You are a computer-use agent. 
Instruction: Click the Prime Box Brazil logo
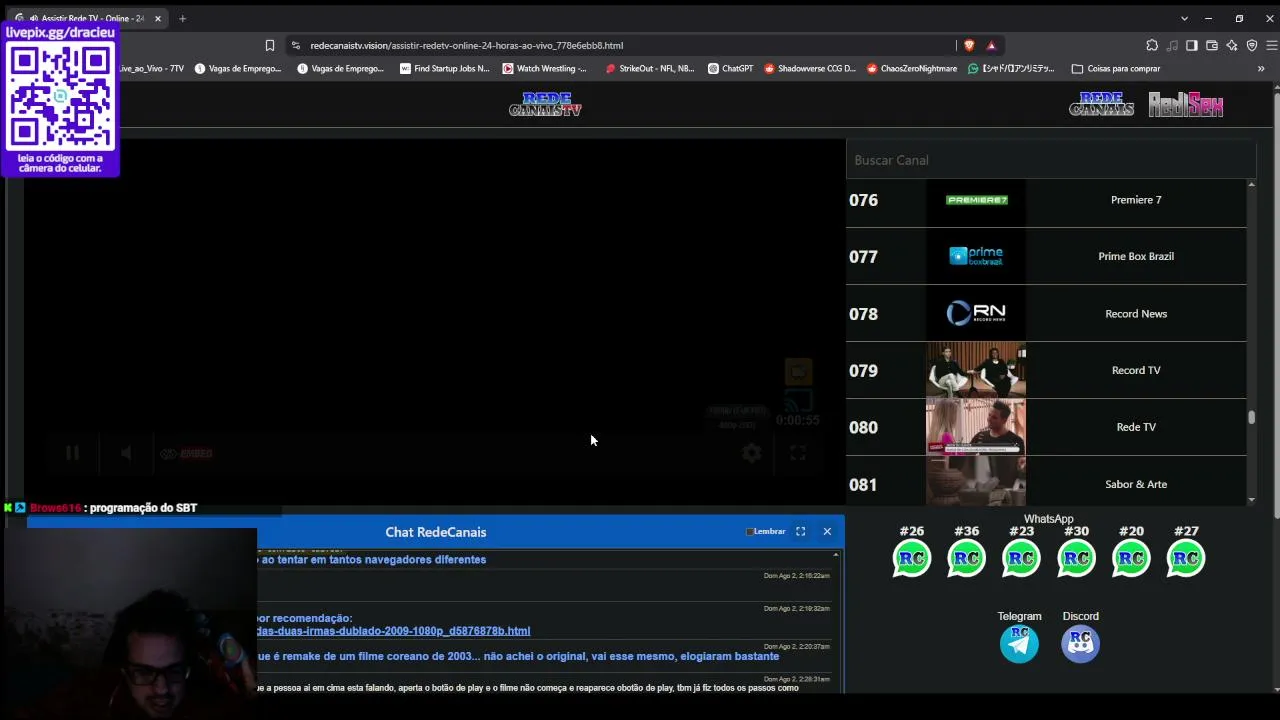pos(976,257)
